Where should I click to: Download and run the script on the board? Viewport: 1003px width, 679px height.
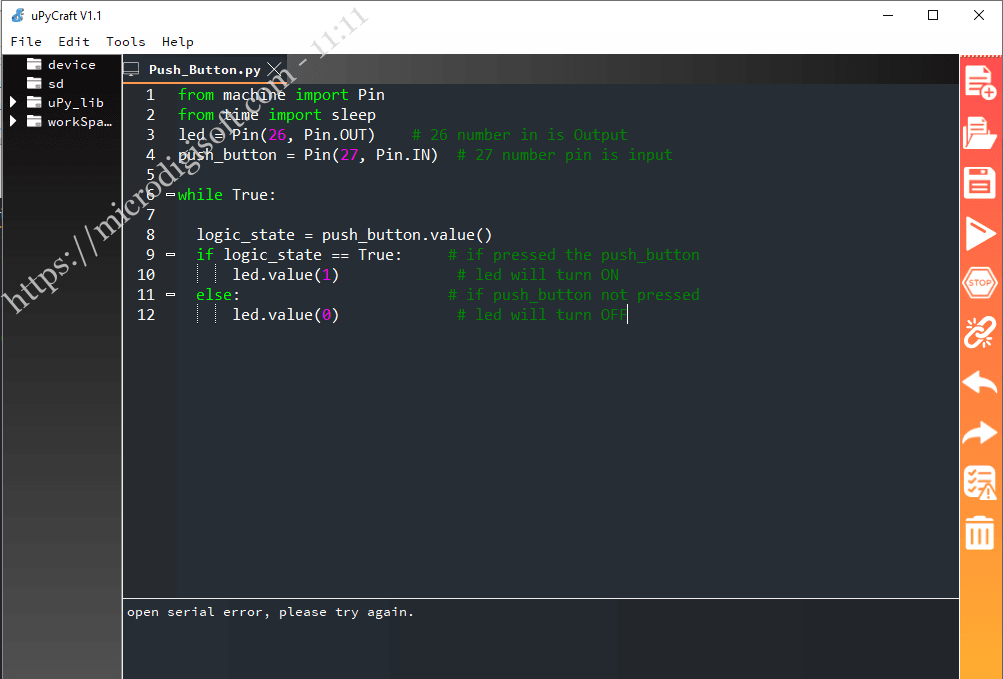pos(979,233)
